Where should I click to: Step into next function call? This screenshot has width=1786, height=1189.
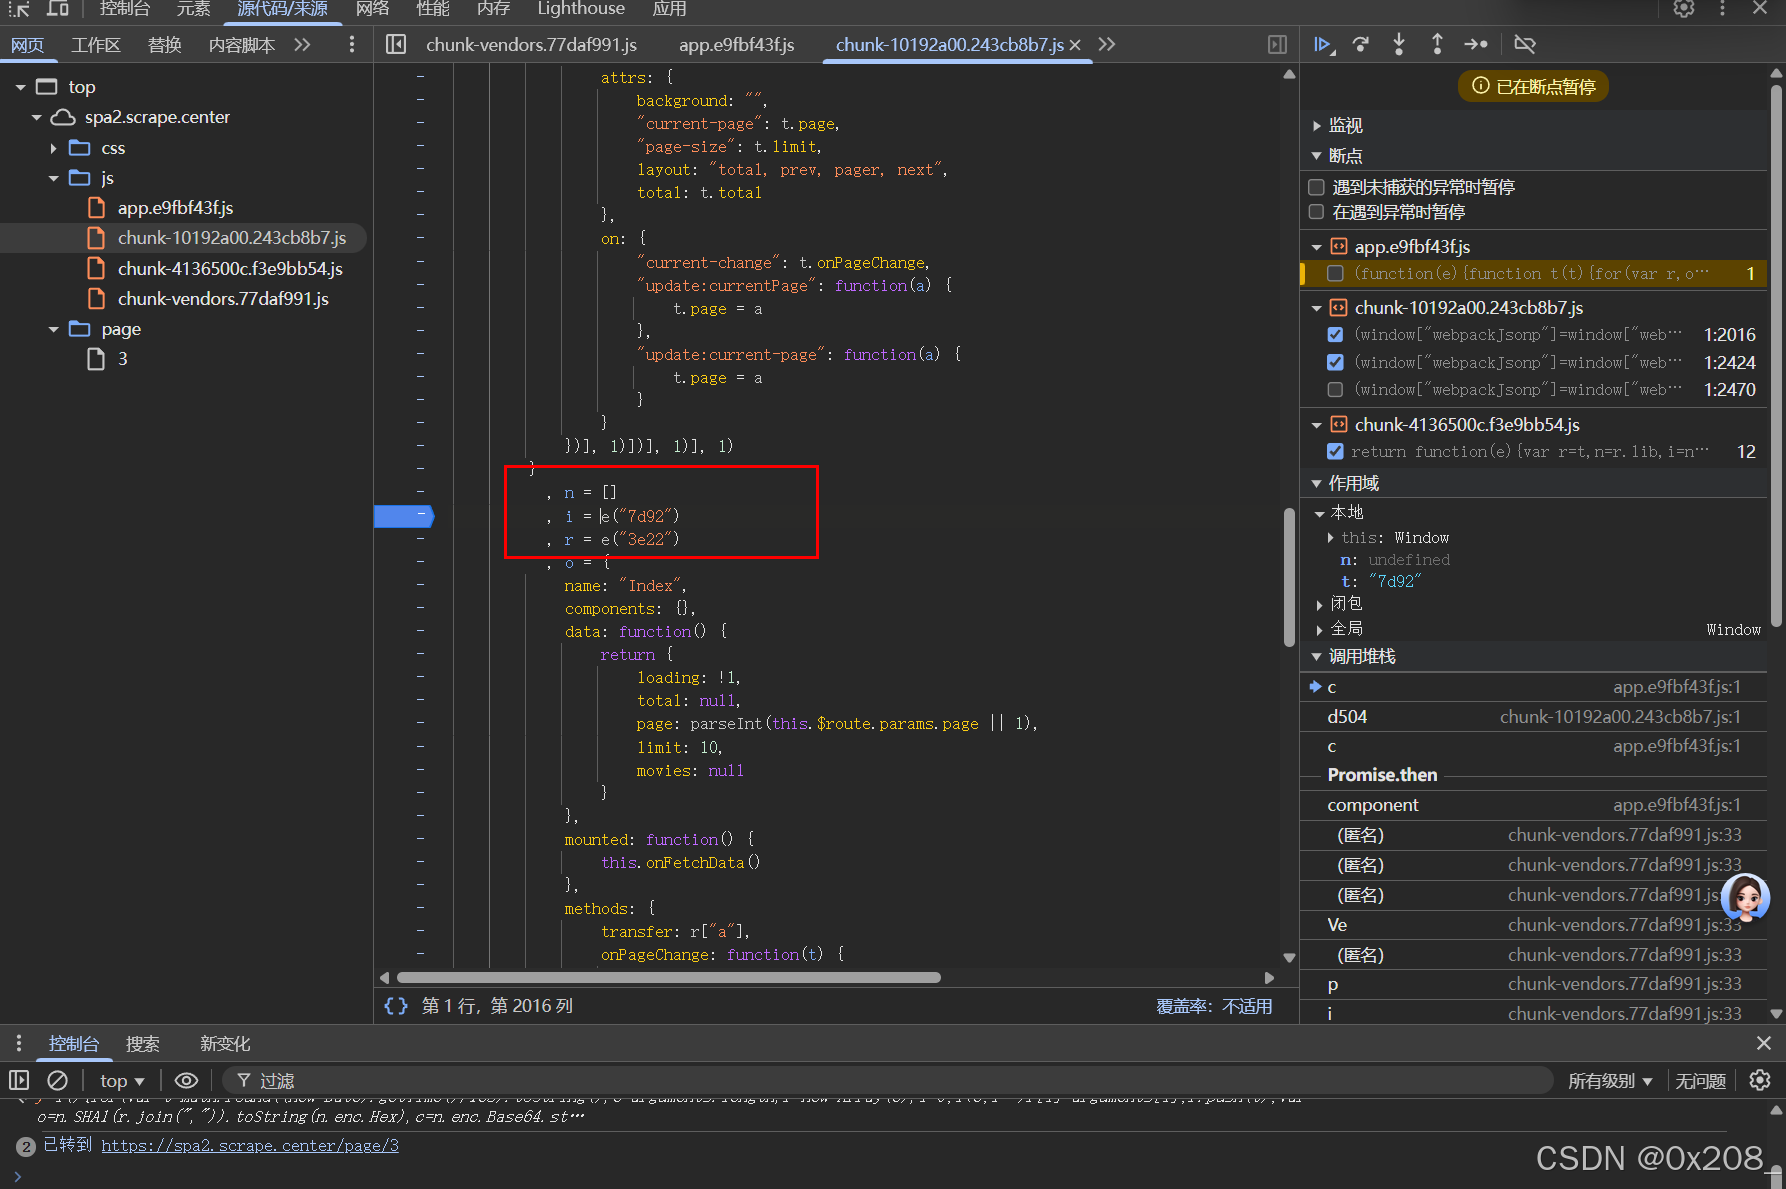(x=1399, y=44)
